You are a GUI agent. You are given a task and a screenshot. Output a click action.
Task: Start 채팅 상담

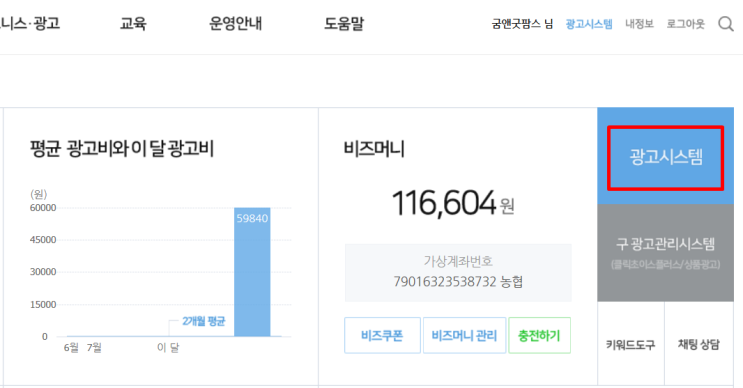click(x=699, y=344)
